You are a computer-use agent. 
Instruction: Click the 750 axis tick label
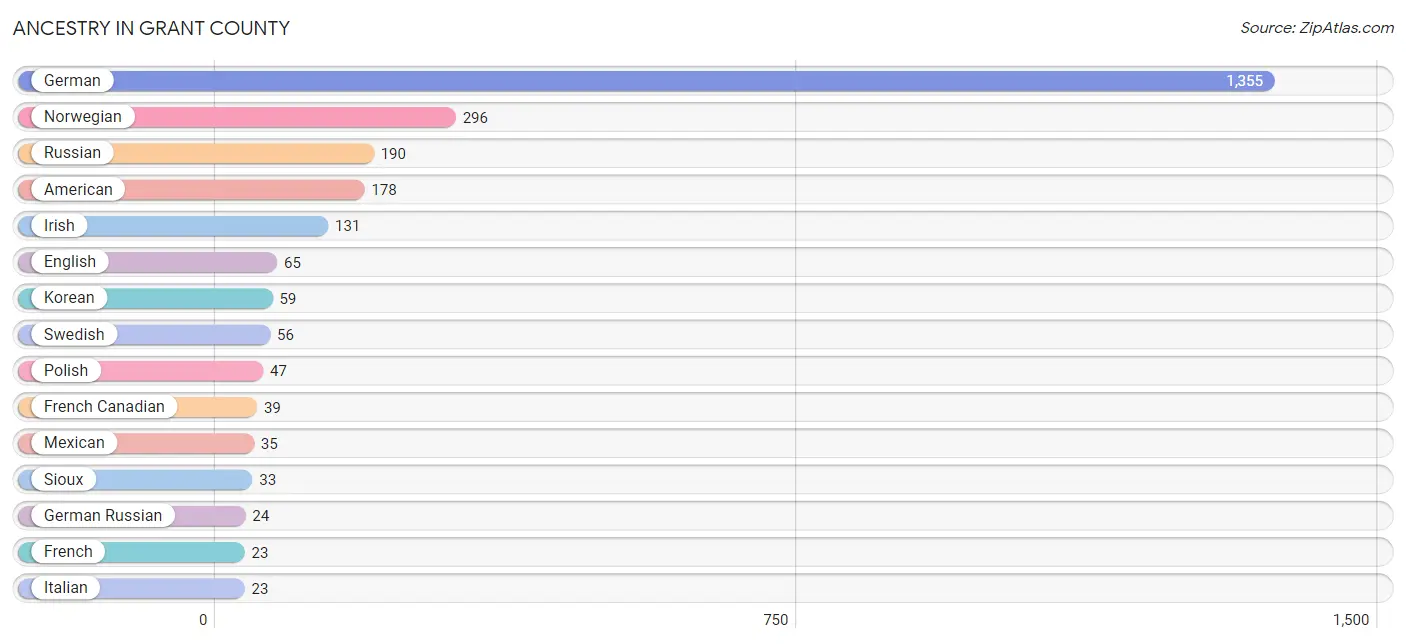(776, 620)
